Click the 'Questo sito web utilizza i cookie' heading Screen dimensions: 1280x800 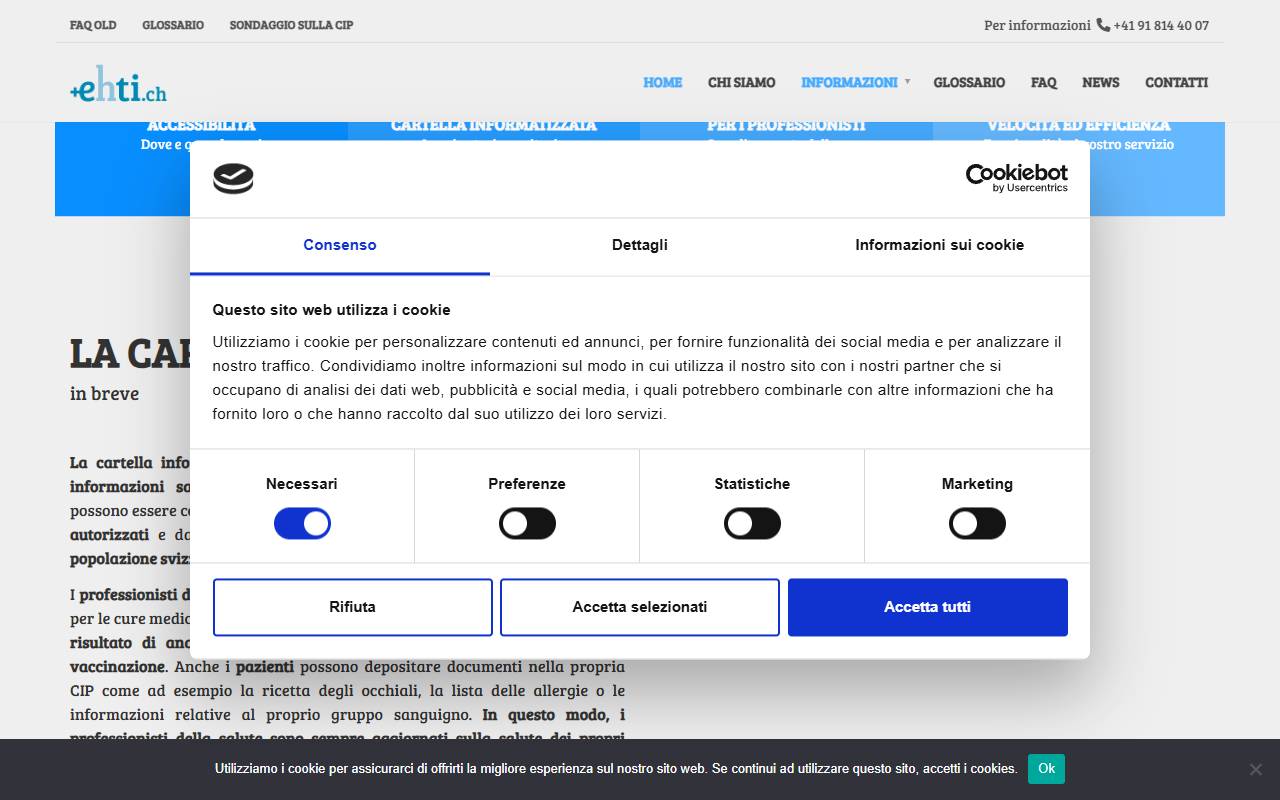(331, 310)
